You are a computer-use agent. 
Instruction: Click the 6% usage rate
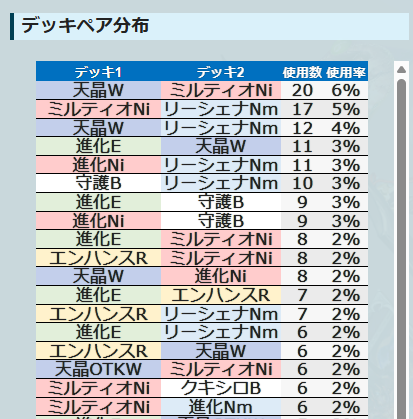(x=346, y=90)
